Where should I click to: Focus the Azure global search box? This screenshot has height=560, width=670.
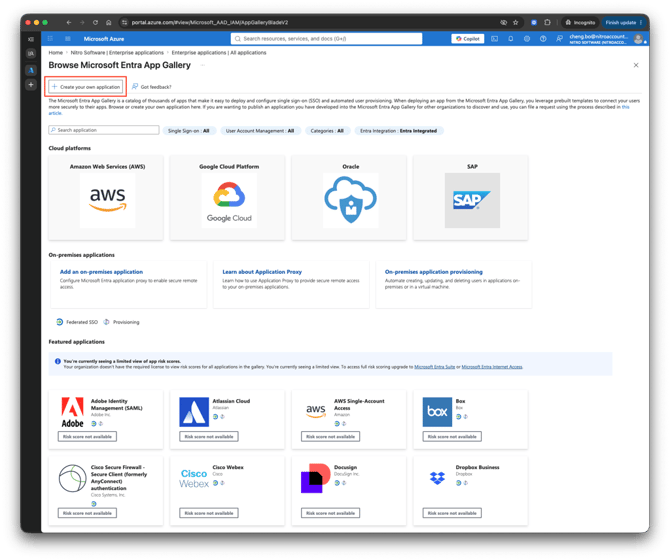326,39
